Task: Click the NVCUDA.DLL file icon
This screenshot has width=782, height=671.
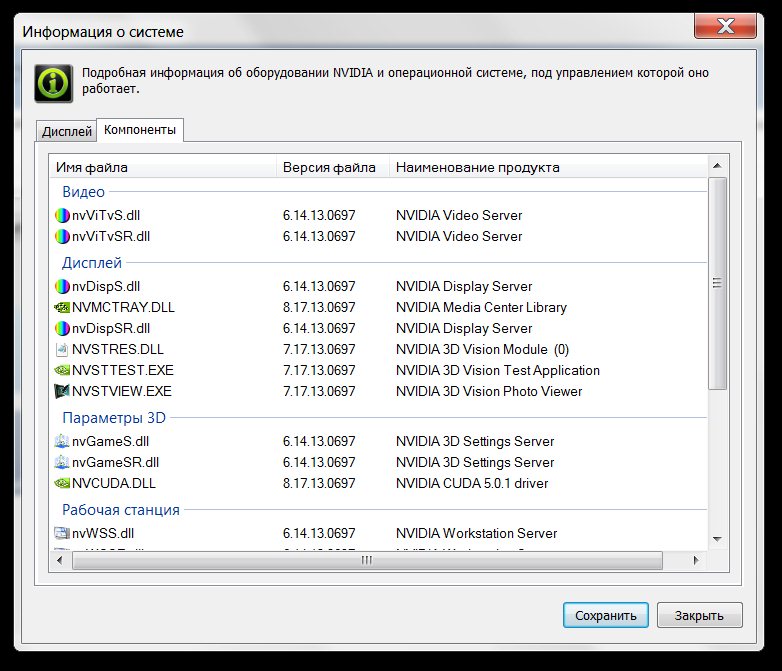Action: click(x=62, y=483)
